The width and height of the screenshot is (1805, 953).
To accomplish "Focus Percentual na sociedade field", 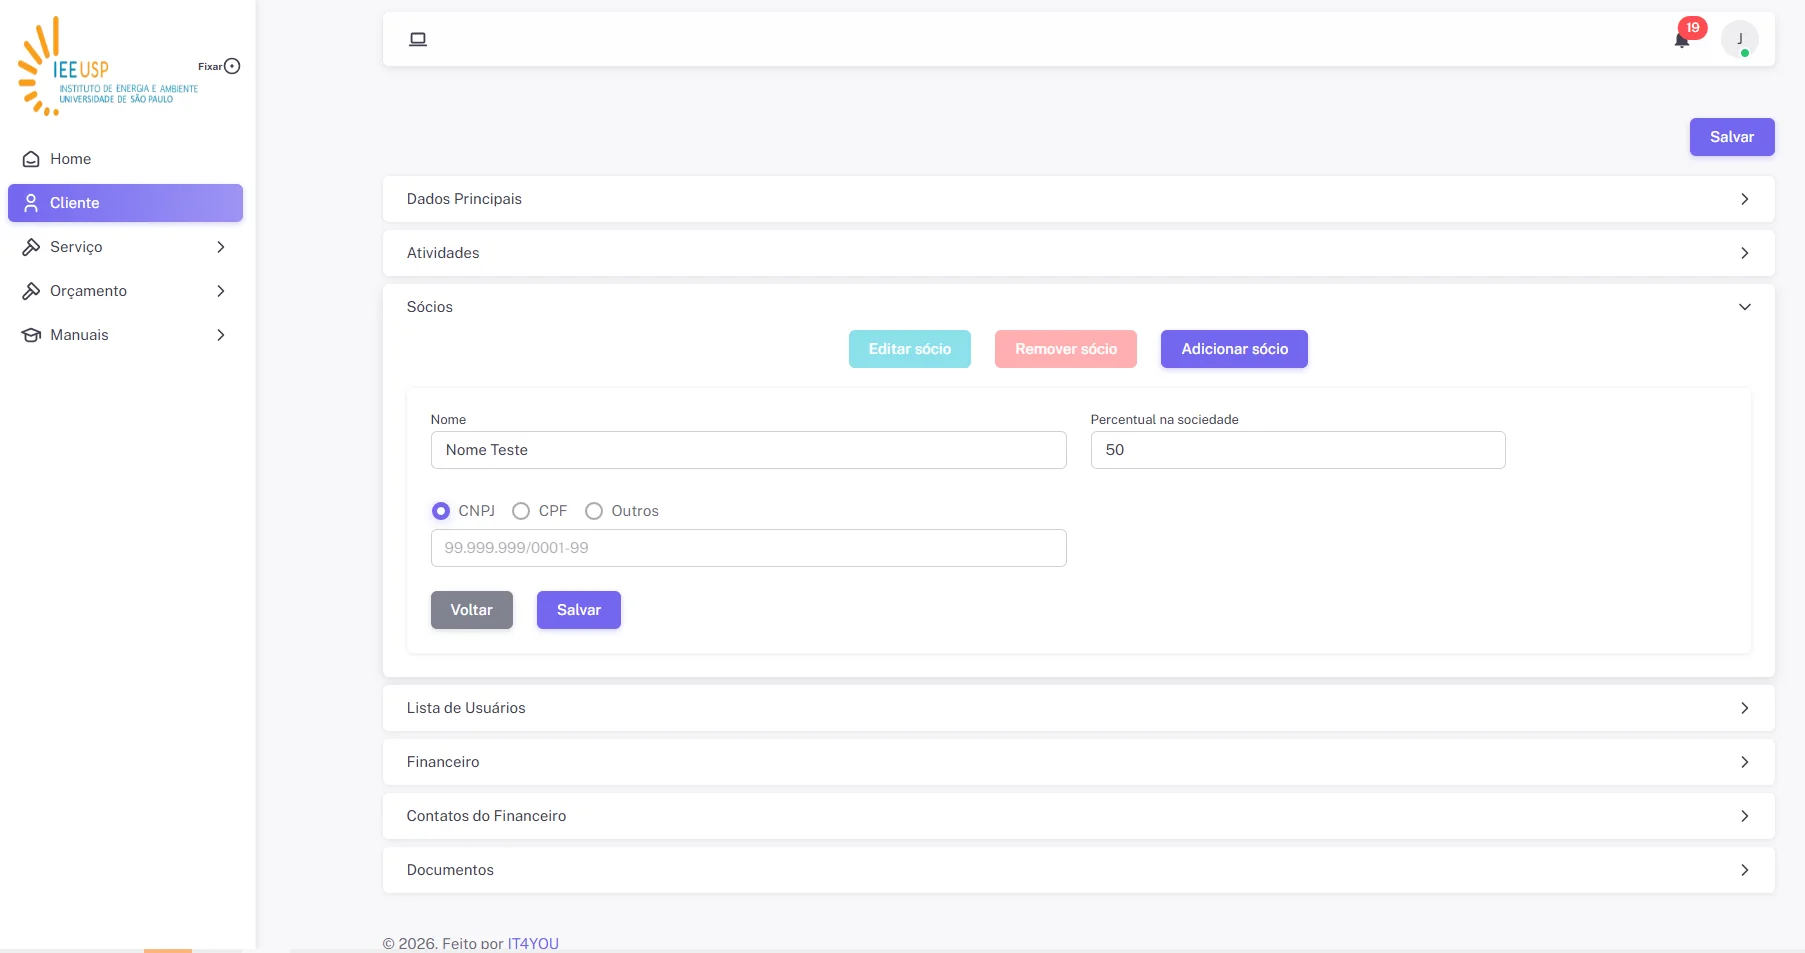I will [x=1298, y=450].
